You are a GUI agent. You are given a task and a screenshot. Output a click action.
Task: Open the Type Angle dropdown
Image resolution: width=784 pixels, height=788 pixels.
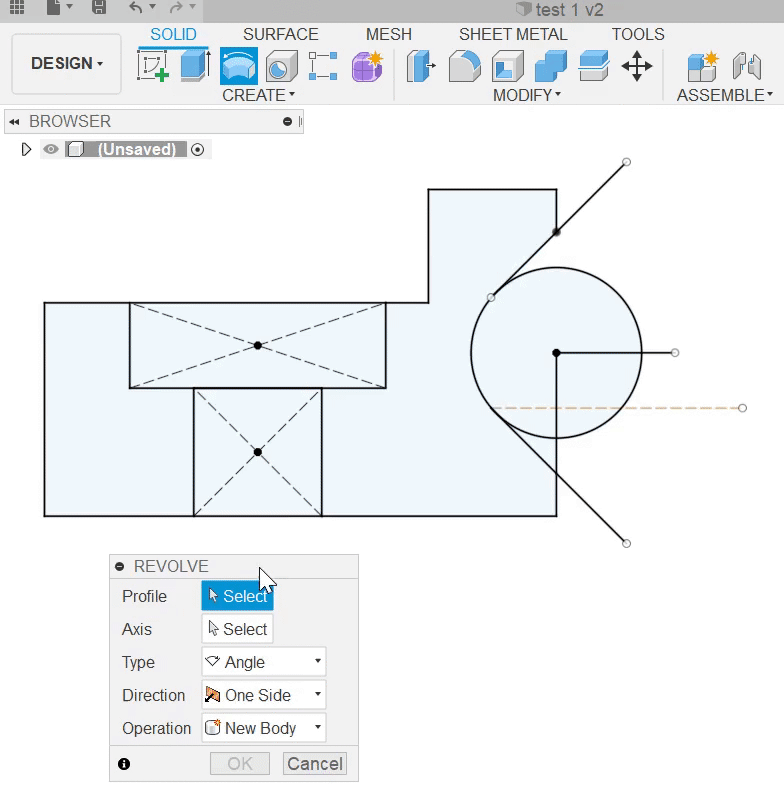(264, 662)
